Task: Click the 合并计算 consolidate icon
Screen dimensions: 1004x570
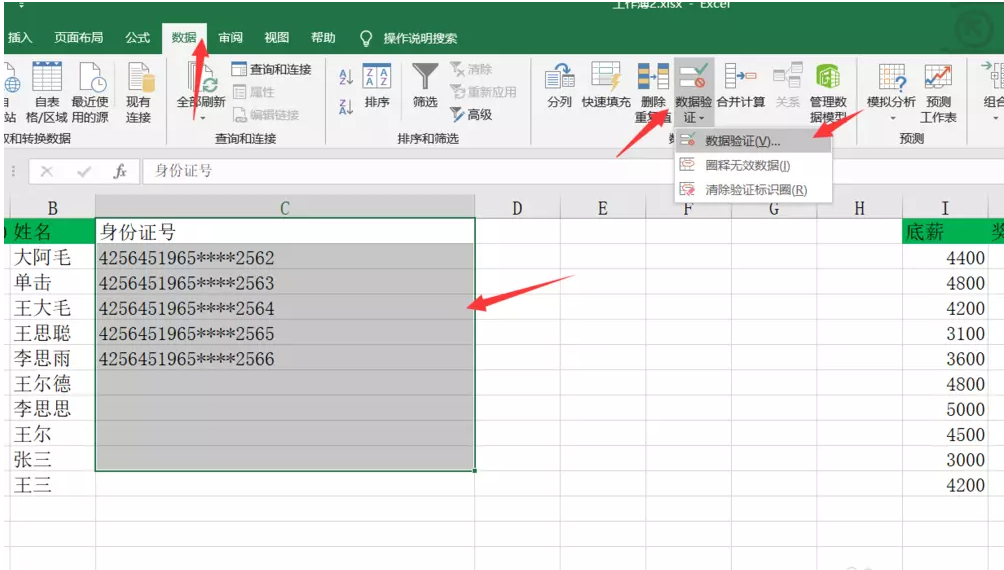Action: (x=740, y=77)
